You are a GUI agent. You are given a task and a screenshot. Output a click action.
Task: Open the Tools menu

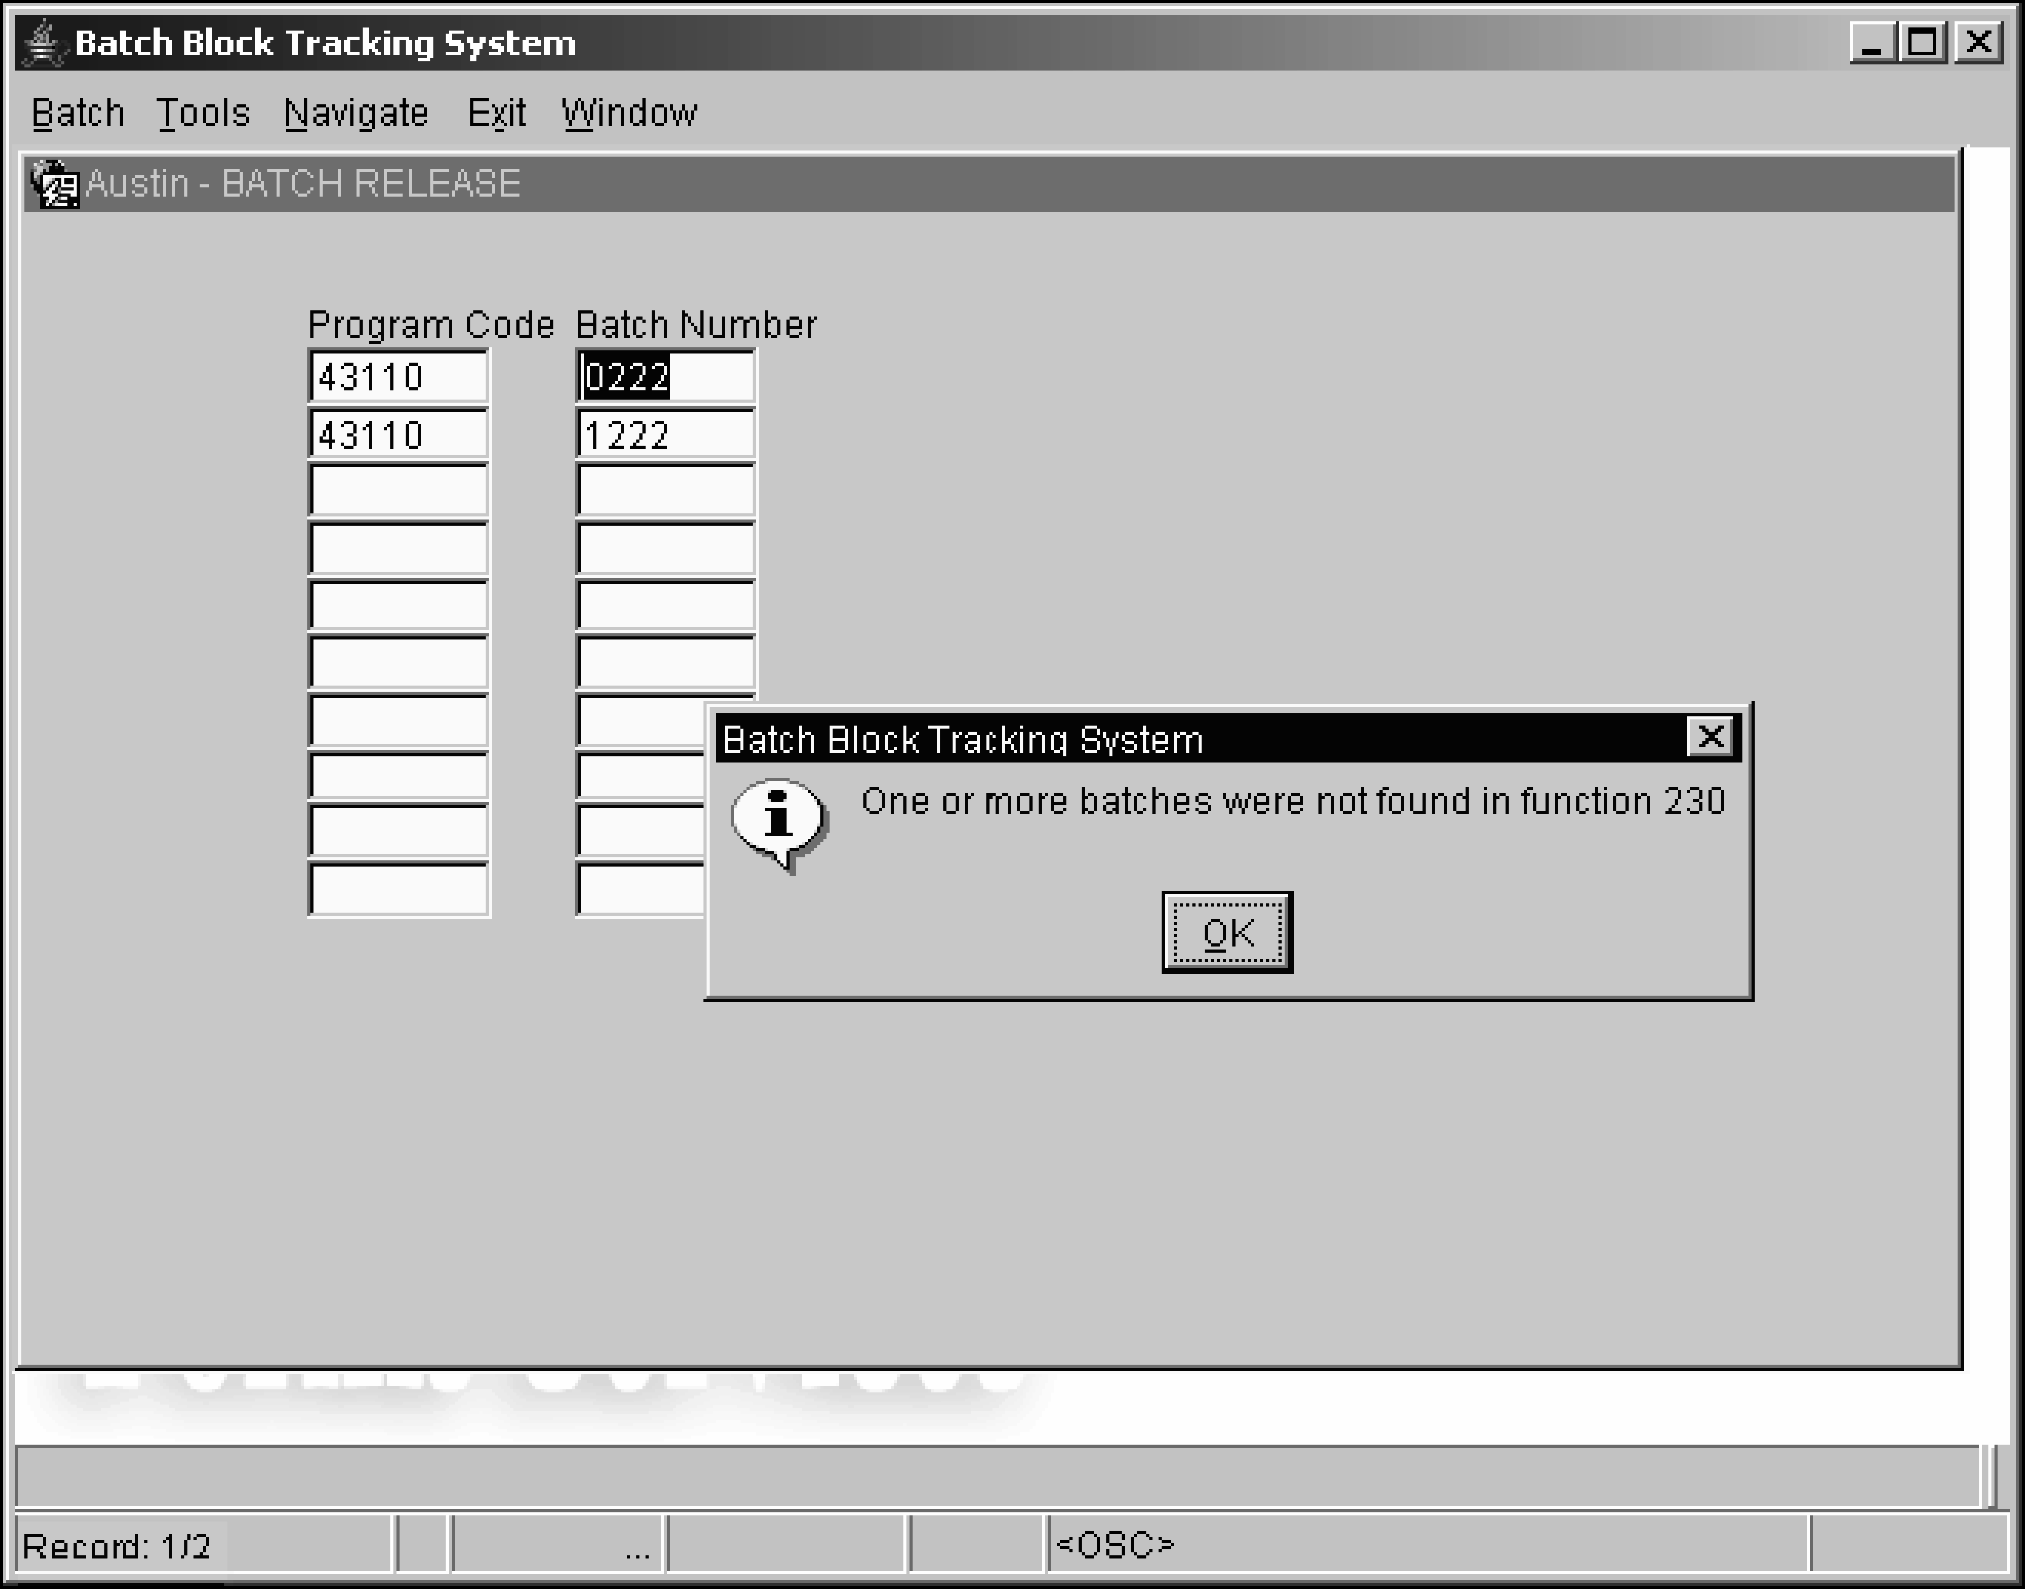(x=203, y=113)
